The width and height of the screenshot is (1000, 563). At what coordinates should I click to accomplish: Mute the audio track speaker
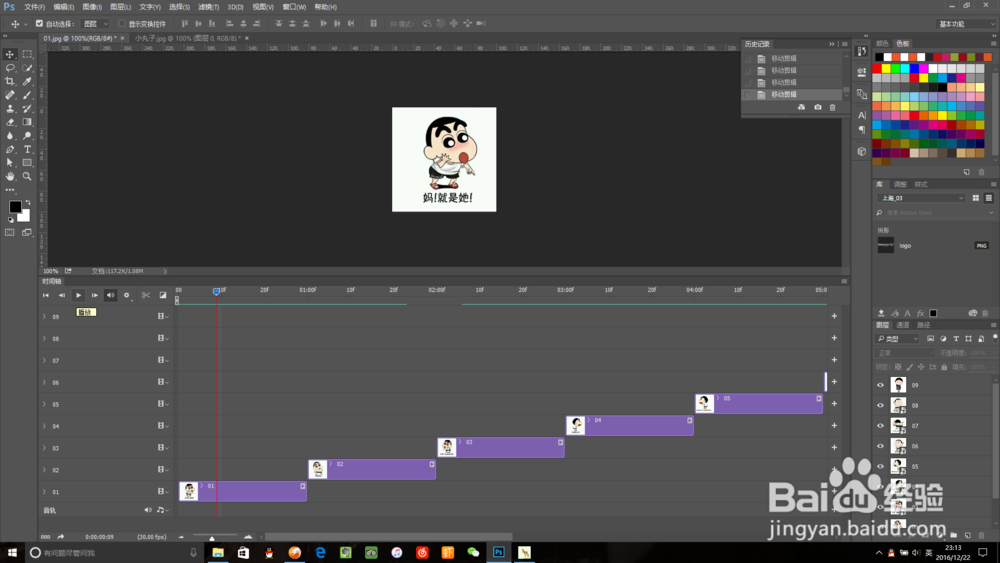pos(148,510)
